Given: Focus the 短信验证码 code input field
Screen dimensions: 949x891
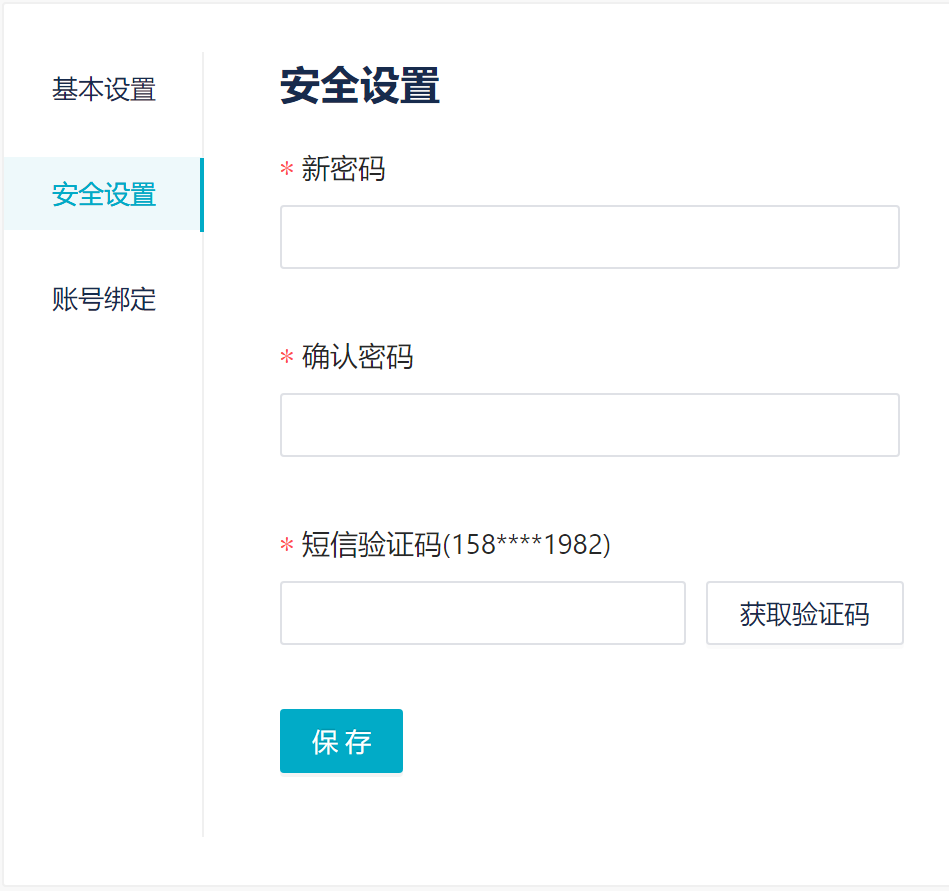Looking at the screenshot, I should [x=482, y=613].
